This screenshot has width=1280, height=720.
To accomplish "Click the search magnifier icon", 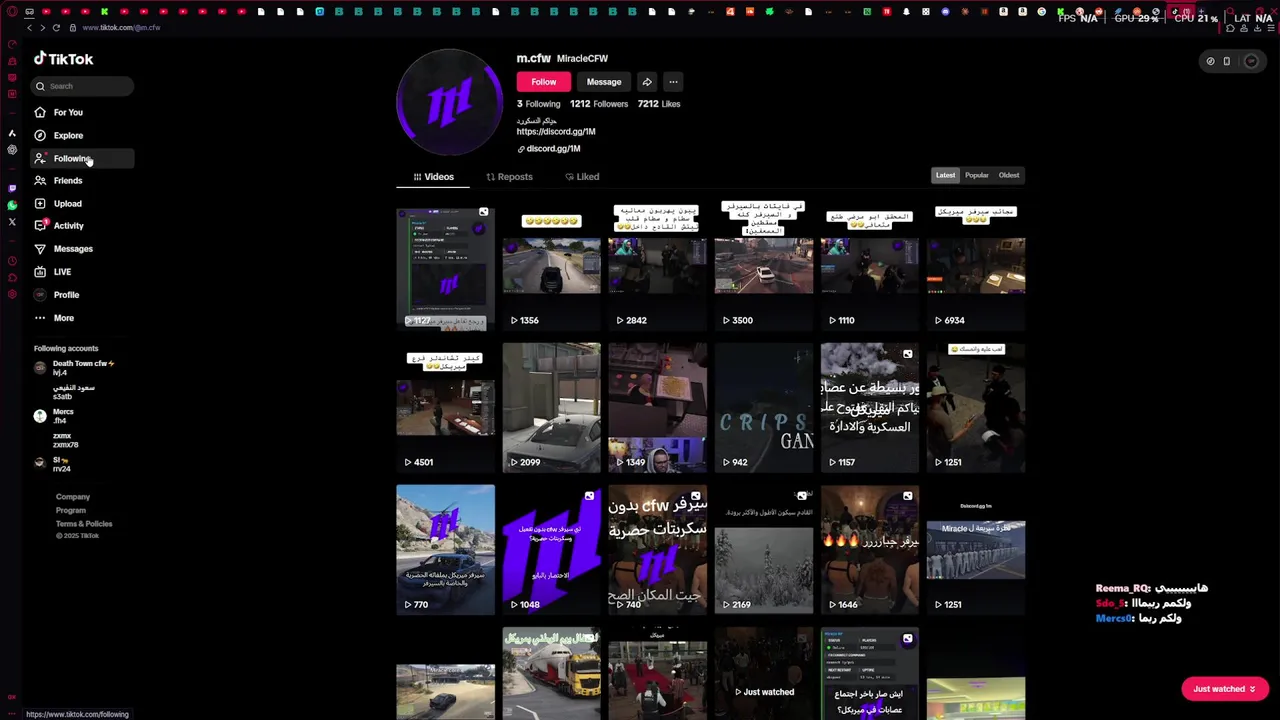I will click(41, 86).
